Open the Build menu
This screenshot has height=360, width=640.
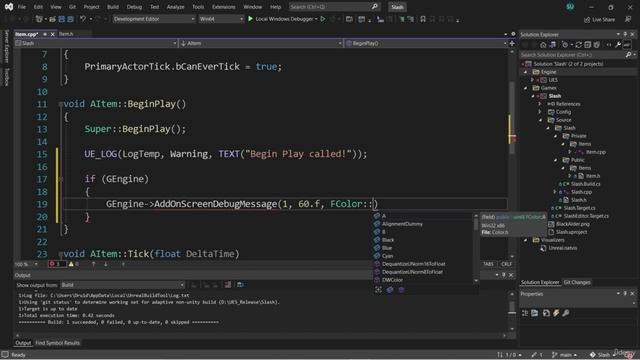(x=113, y=7)
